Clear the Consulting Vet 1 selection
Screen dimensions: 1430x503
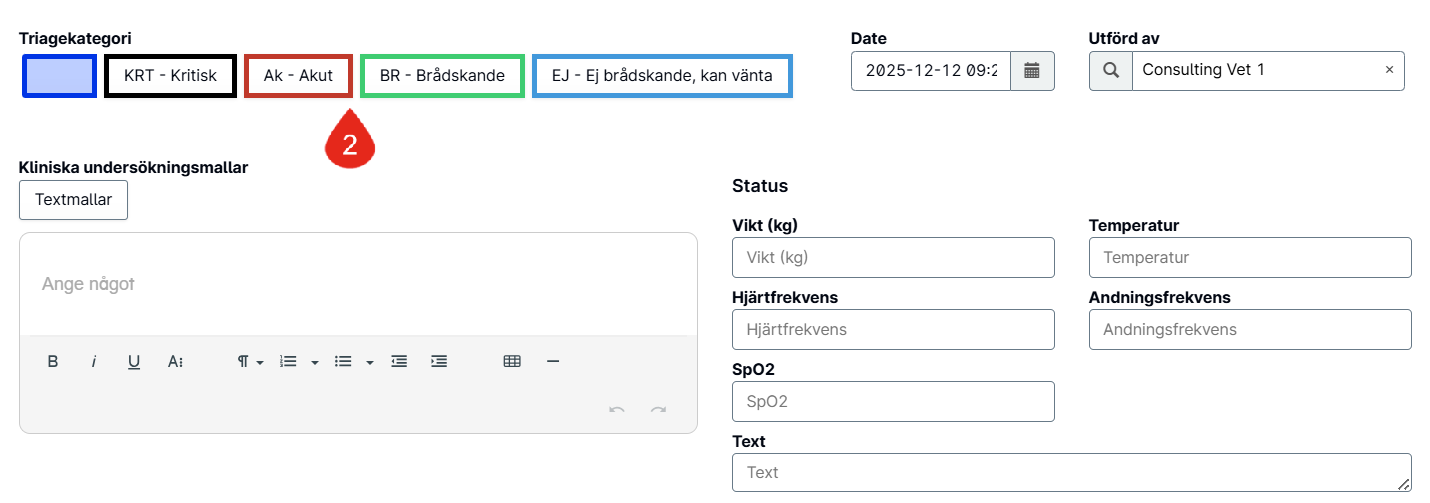1389,71
